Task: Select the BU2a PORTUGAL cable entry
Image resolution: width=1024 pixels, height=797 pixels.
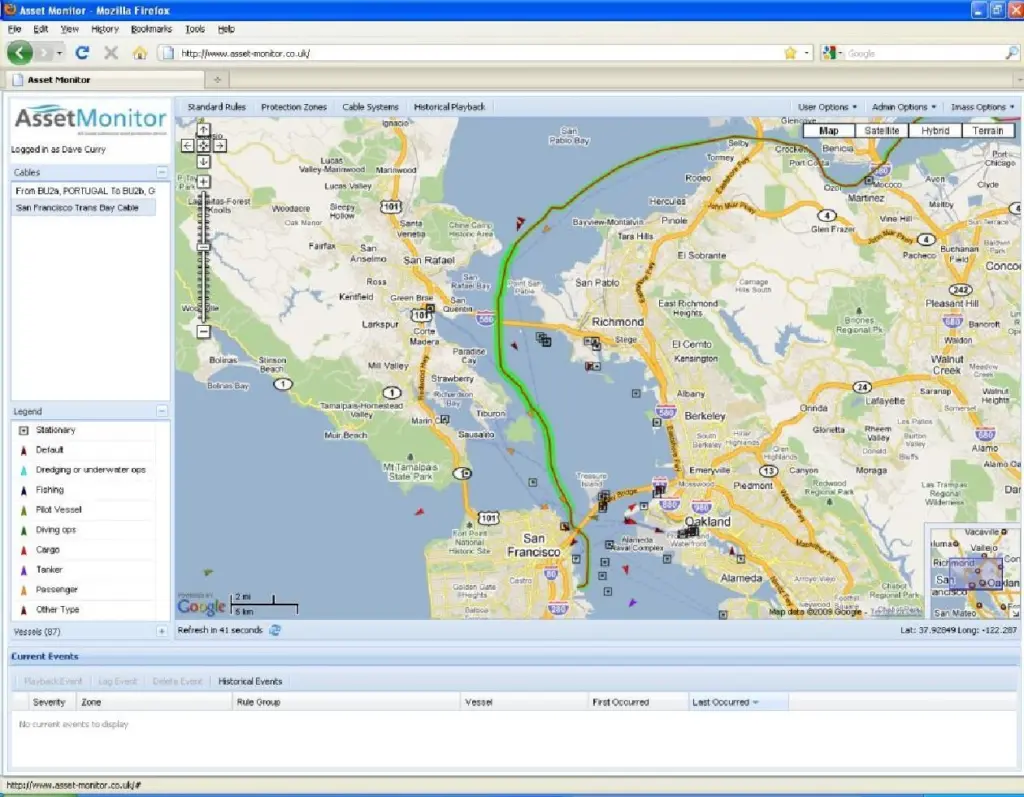Action: [84, 191]
